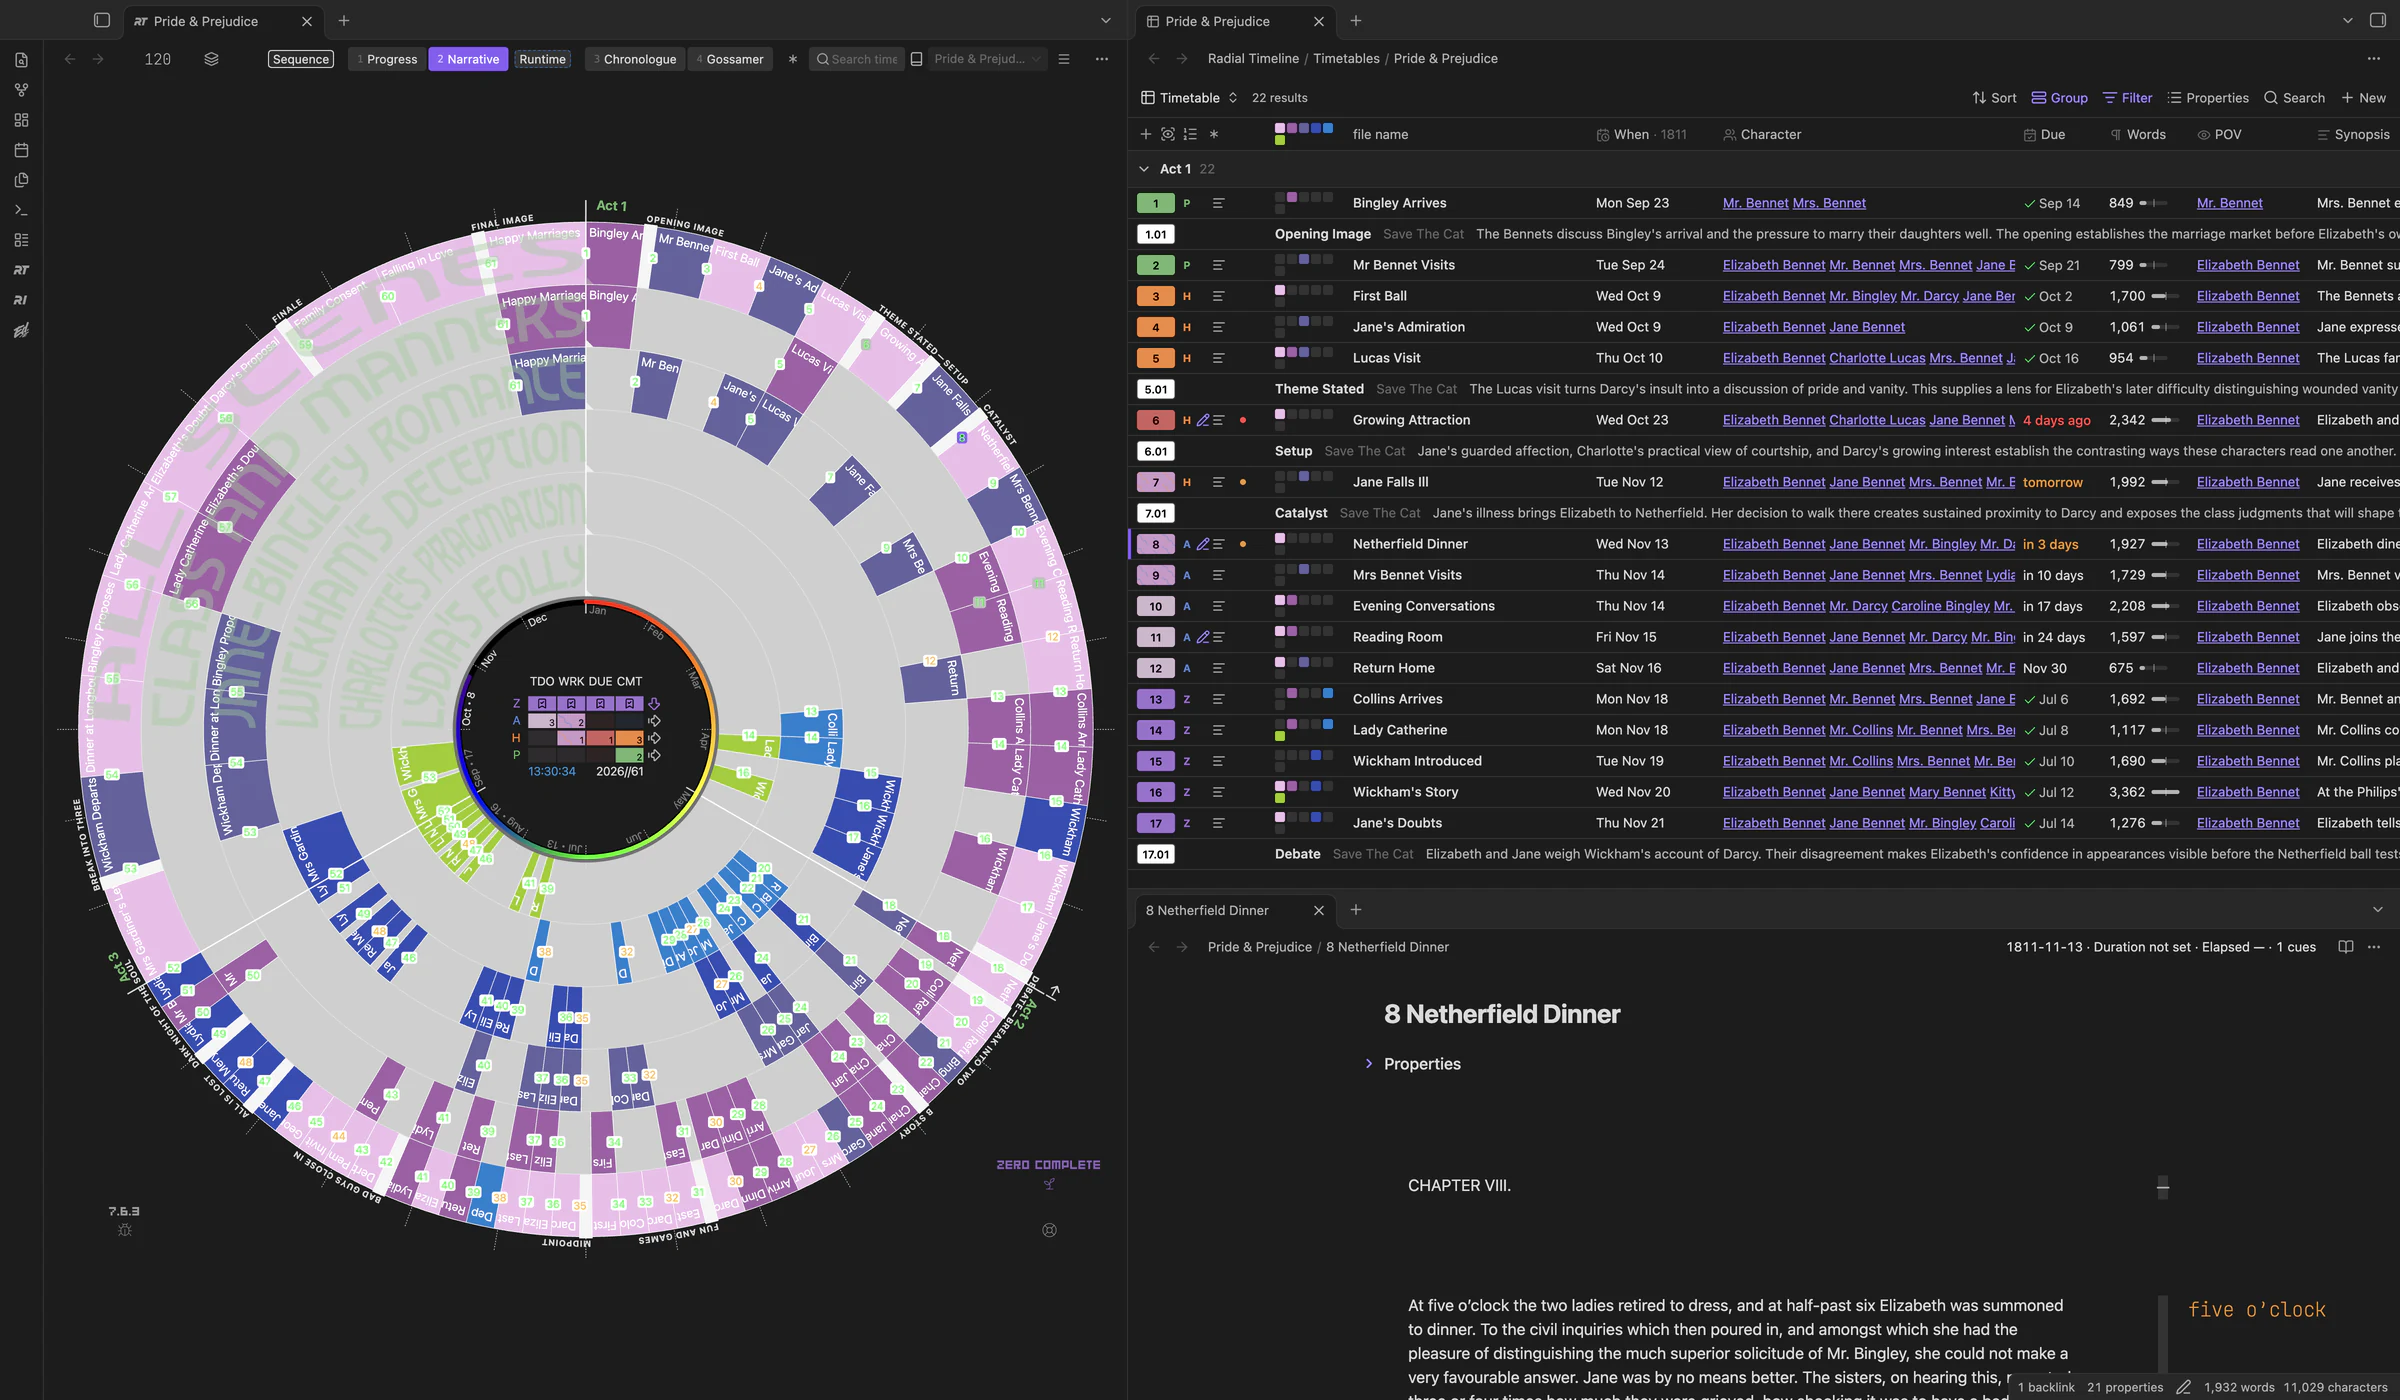Click the RI icon in the left ribbon
The width and height of the screenshot is (2400, 1400).
[21, 300]
